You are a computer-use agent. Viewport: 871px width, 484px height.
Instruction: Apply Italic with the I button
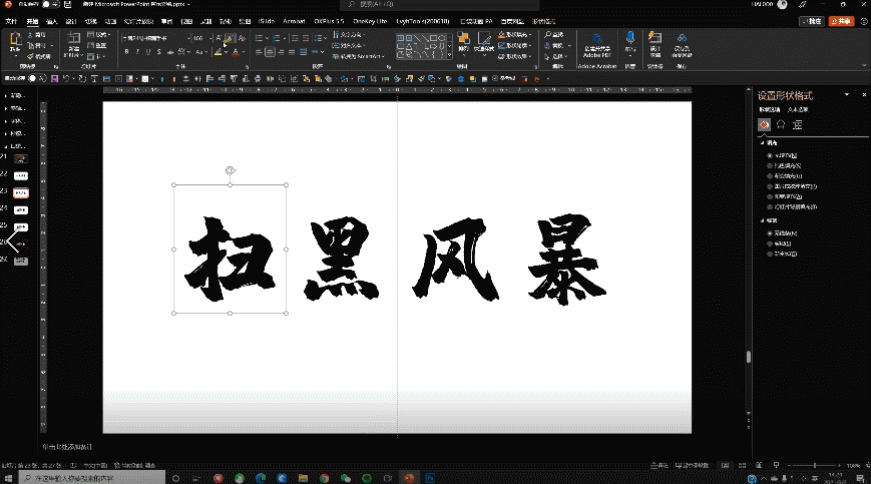(137, 52)
